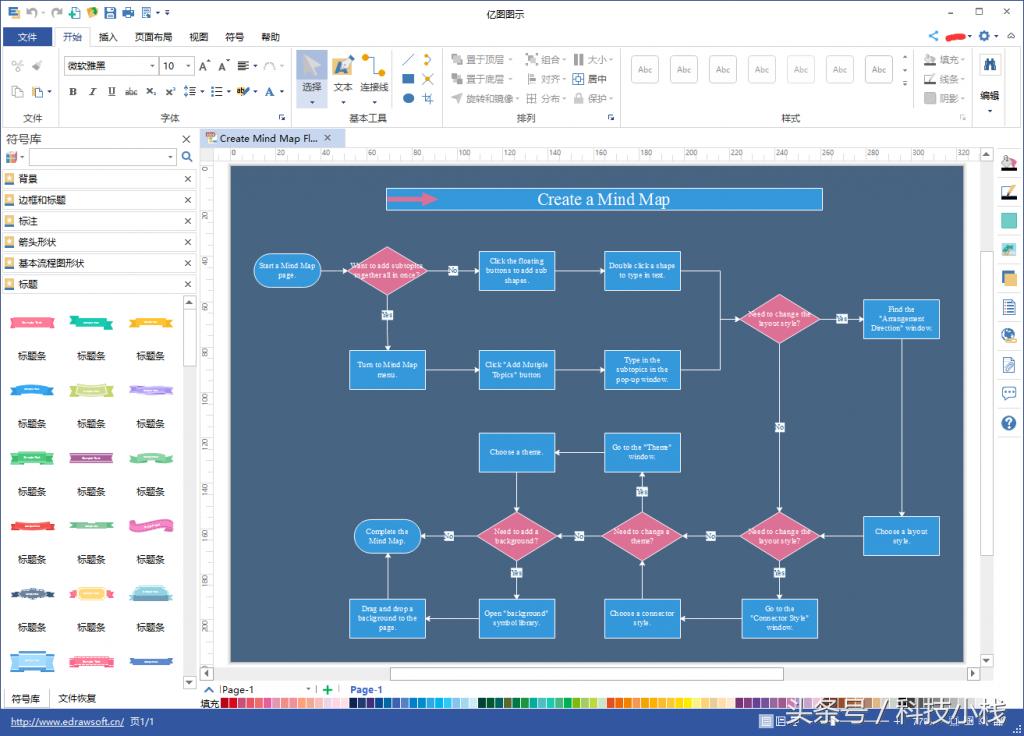
Task: Open the 页面布局 ribbon tab
Action: click(x=153, y=37)
